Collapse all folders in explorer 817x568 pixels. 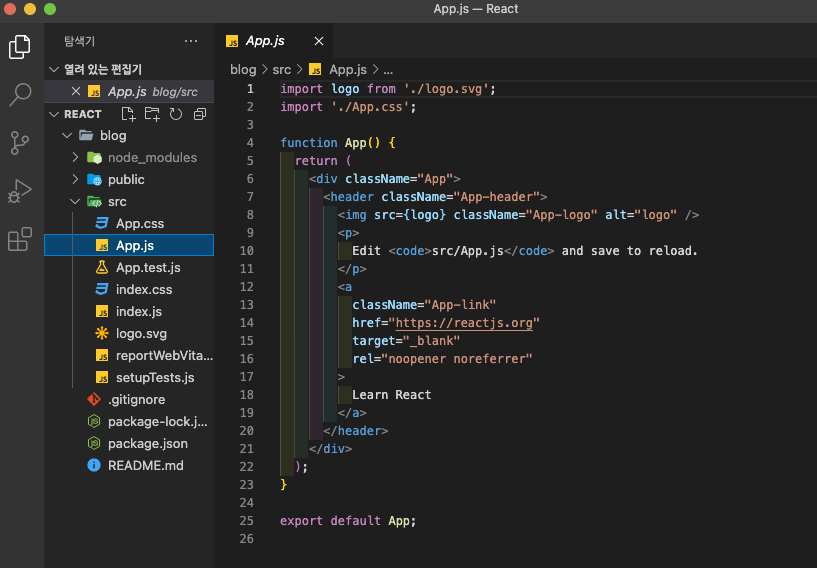pos(200,114)
